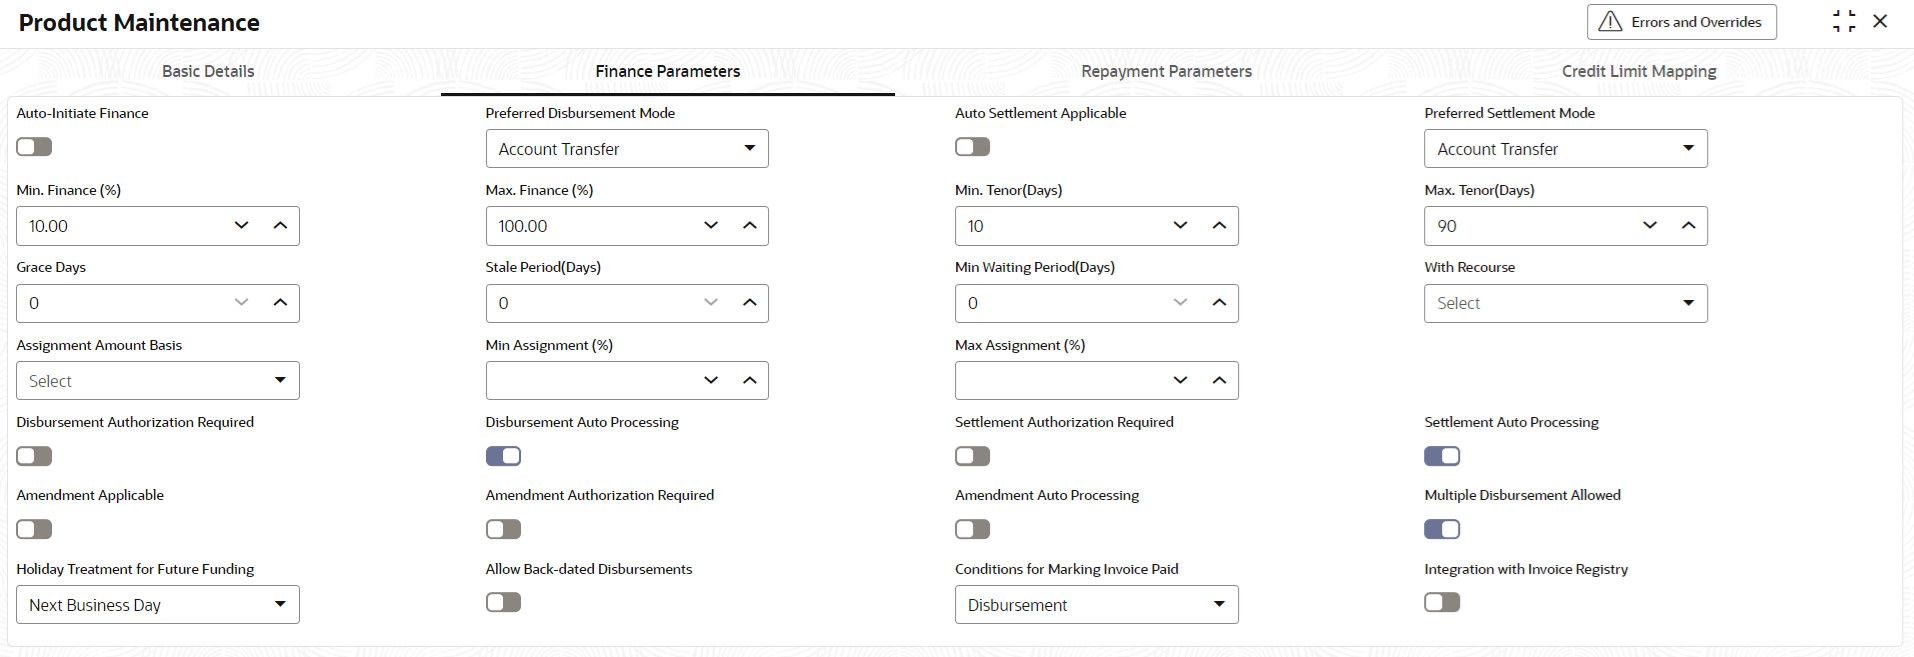Switch to the Repayment Parameters tab
Viewport: 1914px width, 657px height.
pyautogui.click(x=1166, y=71)
